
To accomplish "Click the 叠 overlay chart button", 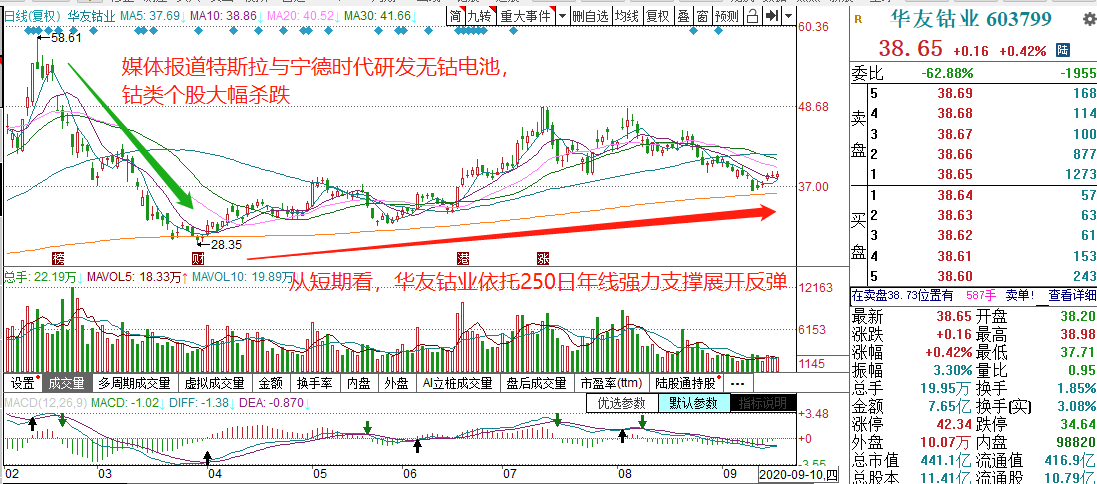I will click(684, 16).
